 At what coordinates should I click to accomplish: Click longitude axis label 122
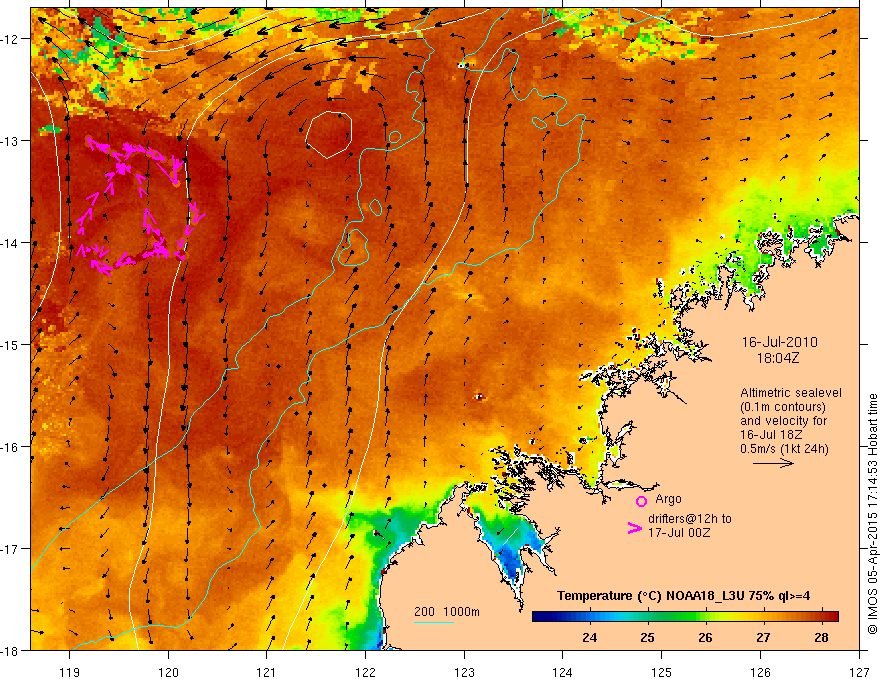pos(365,672)
